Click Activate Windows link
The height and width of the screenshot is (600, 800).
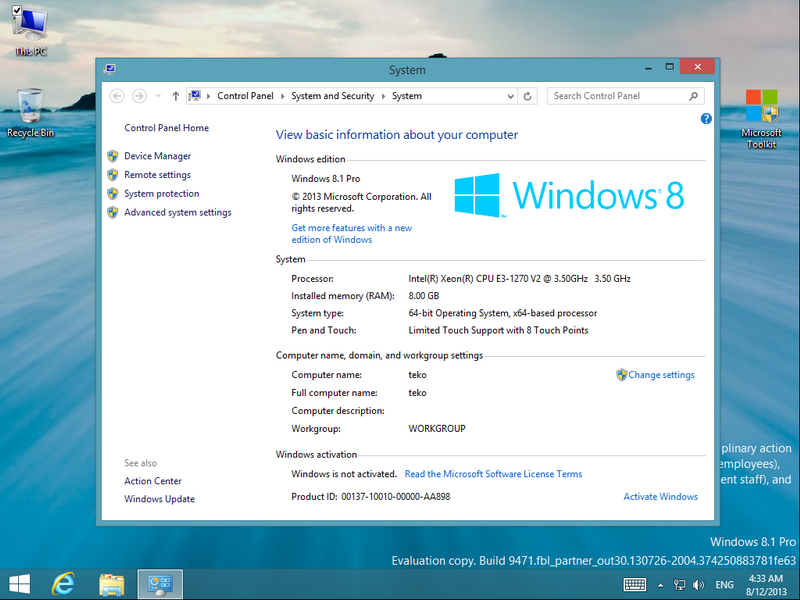coord(661,497)
